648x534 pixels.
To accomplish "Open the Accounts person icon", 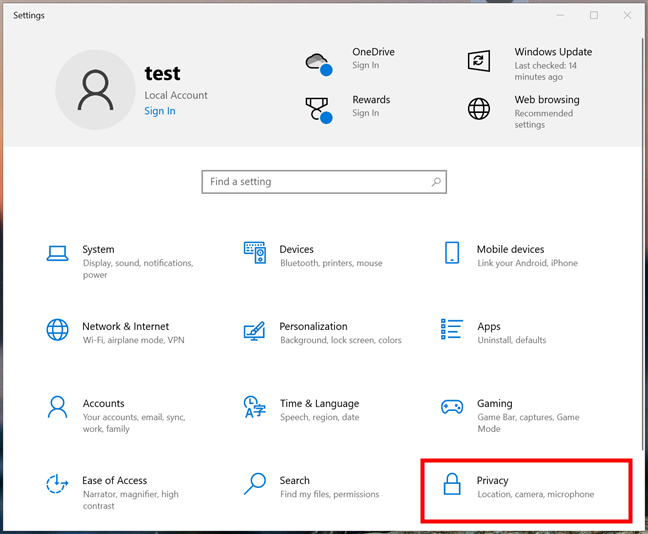I will pos(57,407).
